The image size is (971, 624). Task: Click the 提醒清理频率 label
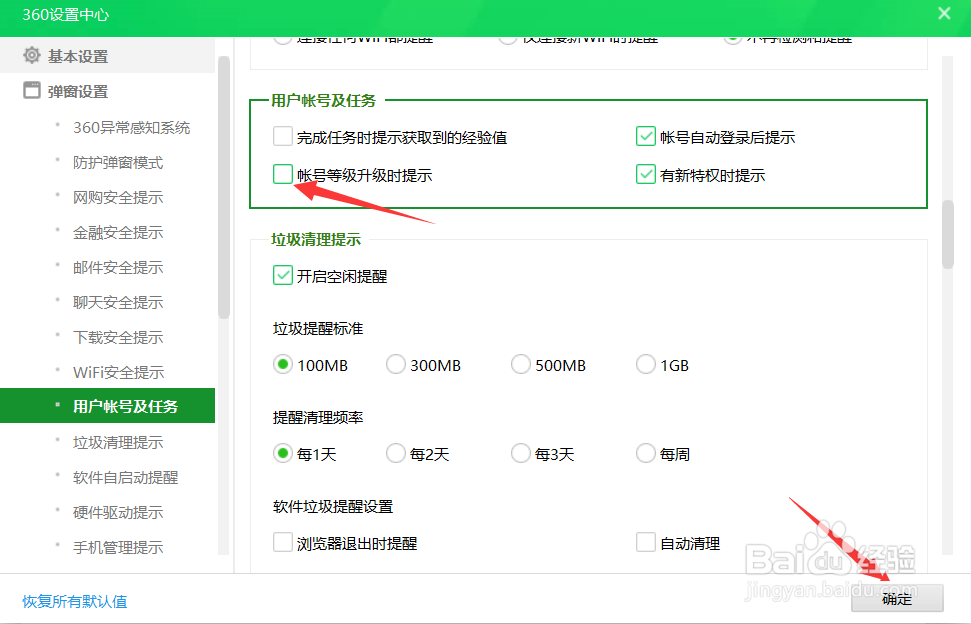[318, 418]
